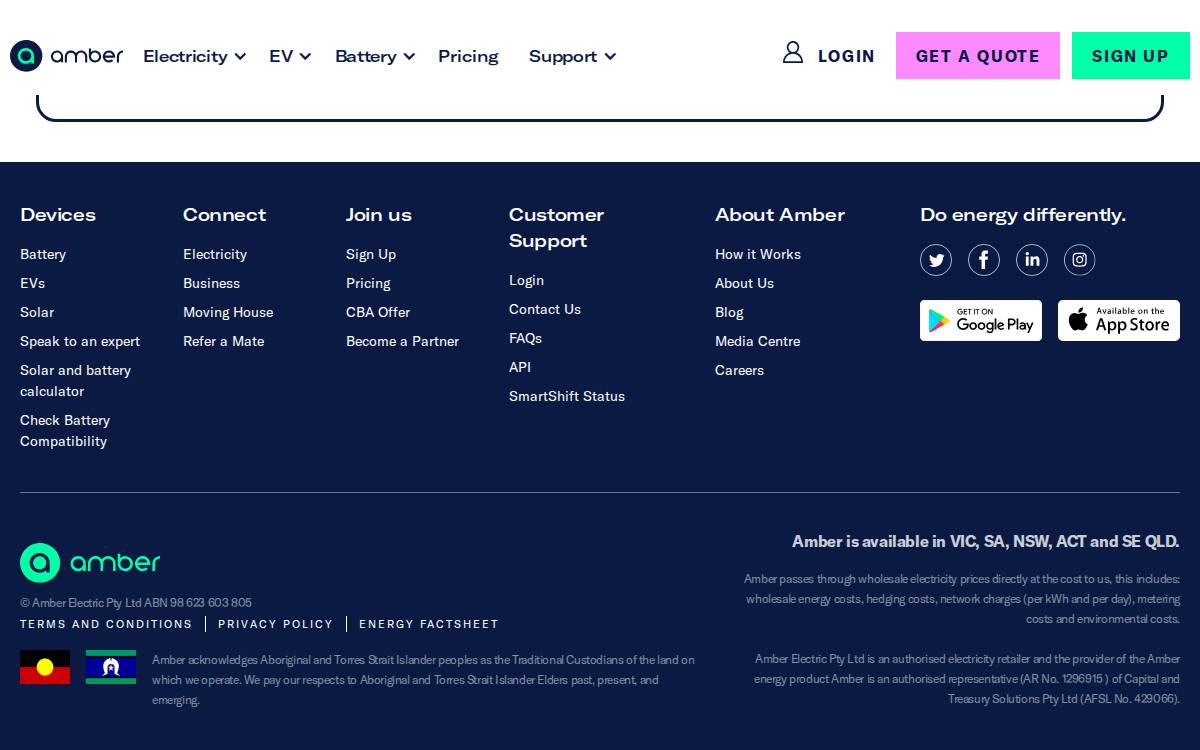Open the How it Works link
This screenshot has height=750, width=1200.
pyautogui.click(x=758, y=254)
